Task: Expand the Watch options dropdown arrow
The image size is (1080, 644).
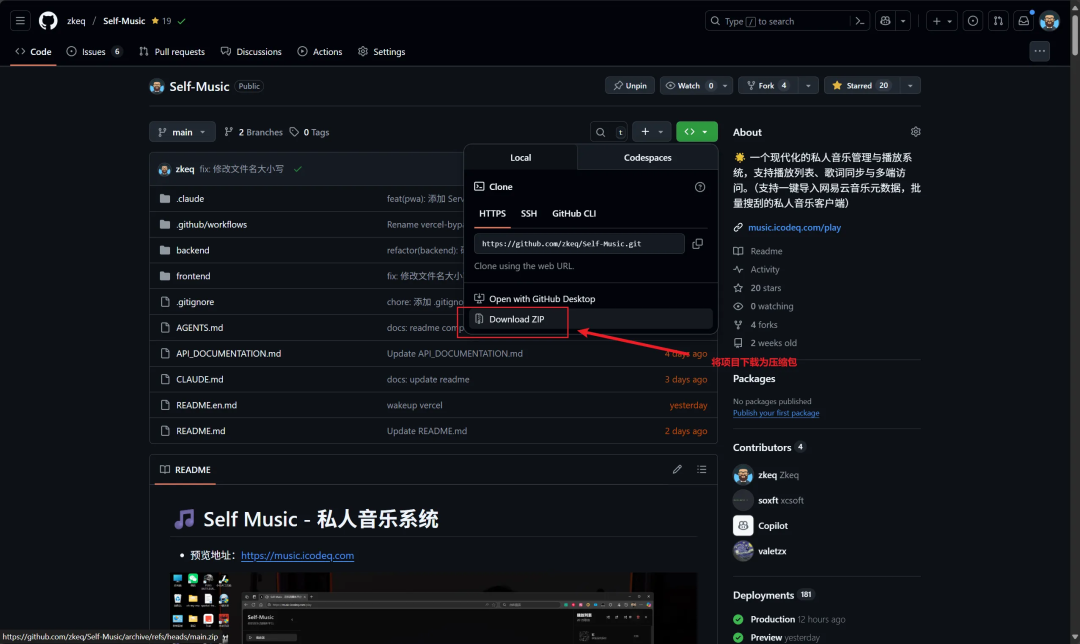Action: pos(725,85)
